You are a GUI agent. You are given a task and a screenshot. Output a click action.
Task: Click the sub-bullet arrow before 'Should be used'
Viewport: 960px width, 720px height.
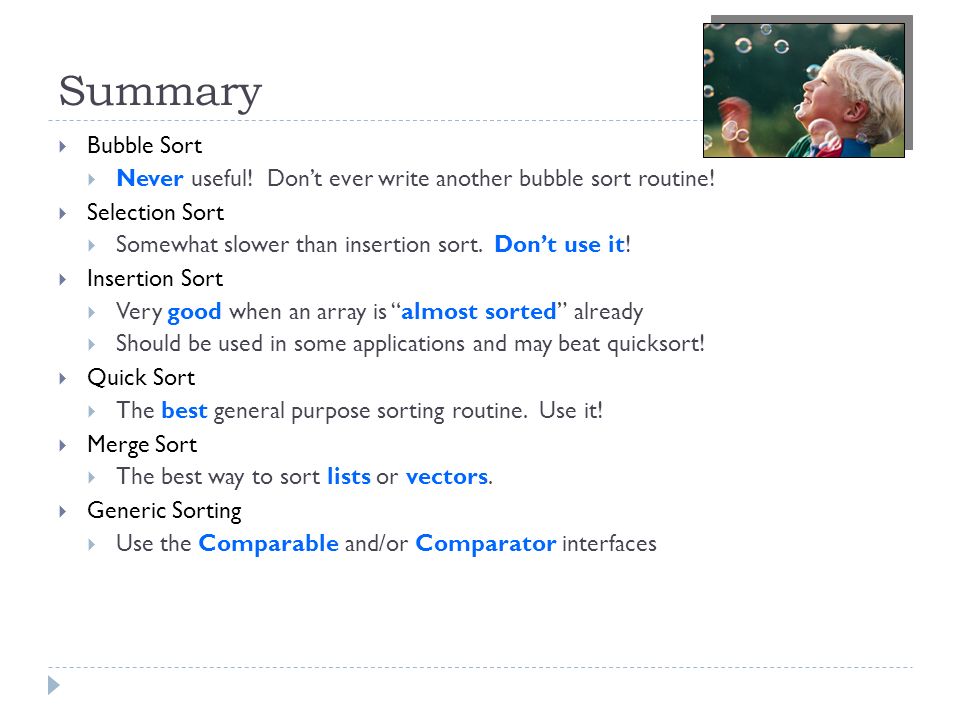pos(92,344)
